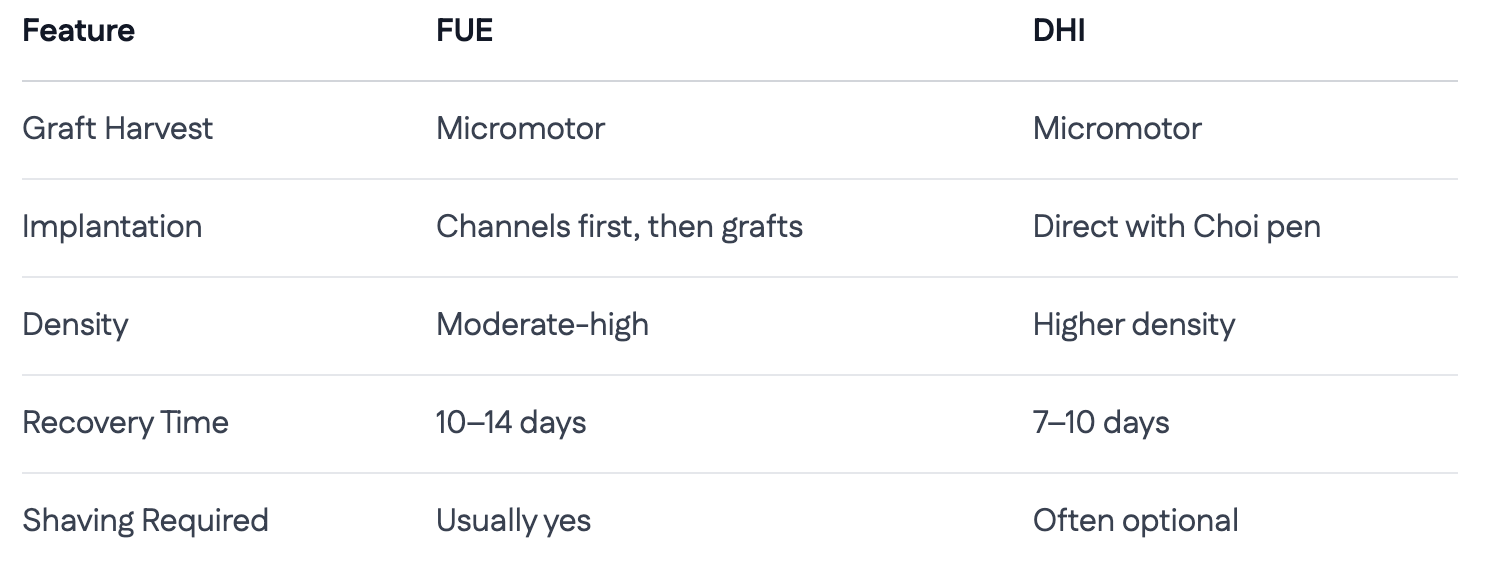
Task: Click the 7–10 days cell
Action: (1101, 422)
